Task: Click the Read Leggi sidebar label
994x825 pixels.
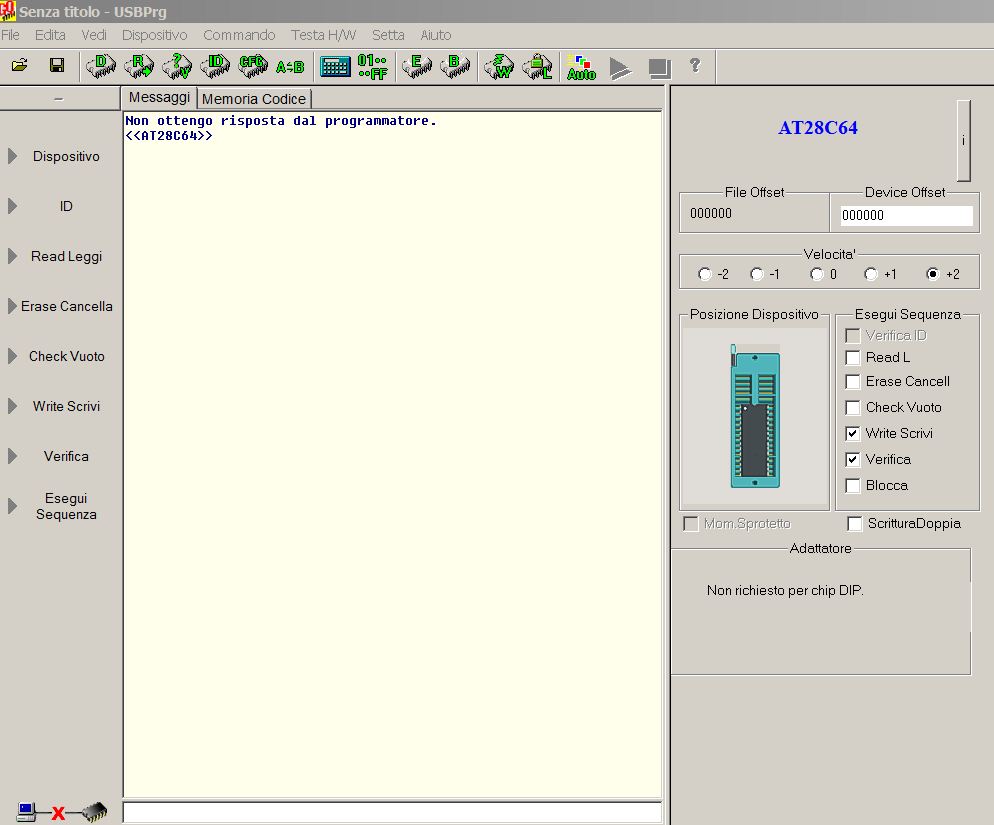Action: [67, 256]
